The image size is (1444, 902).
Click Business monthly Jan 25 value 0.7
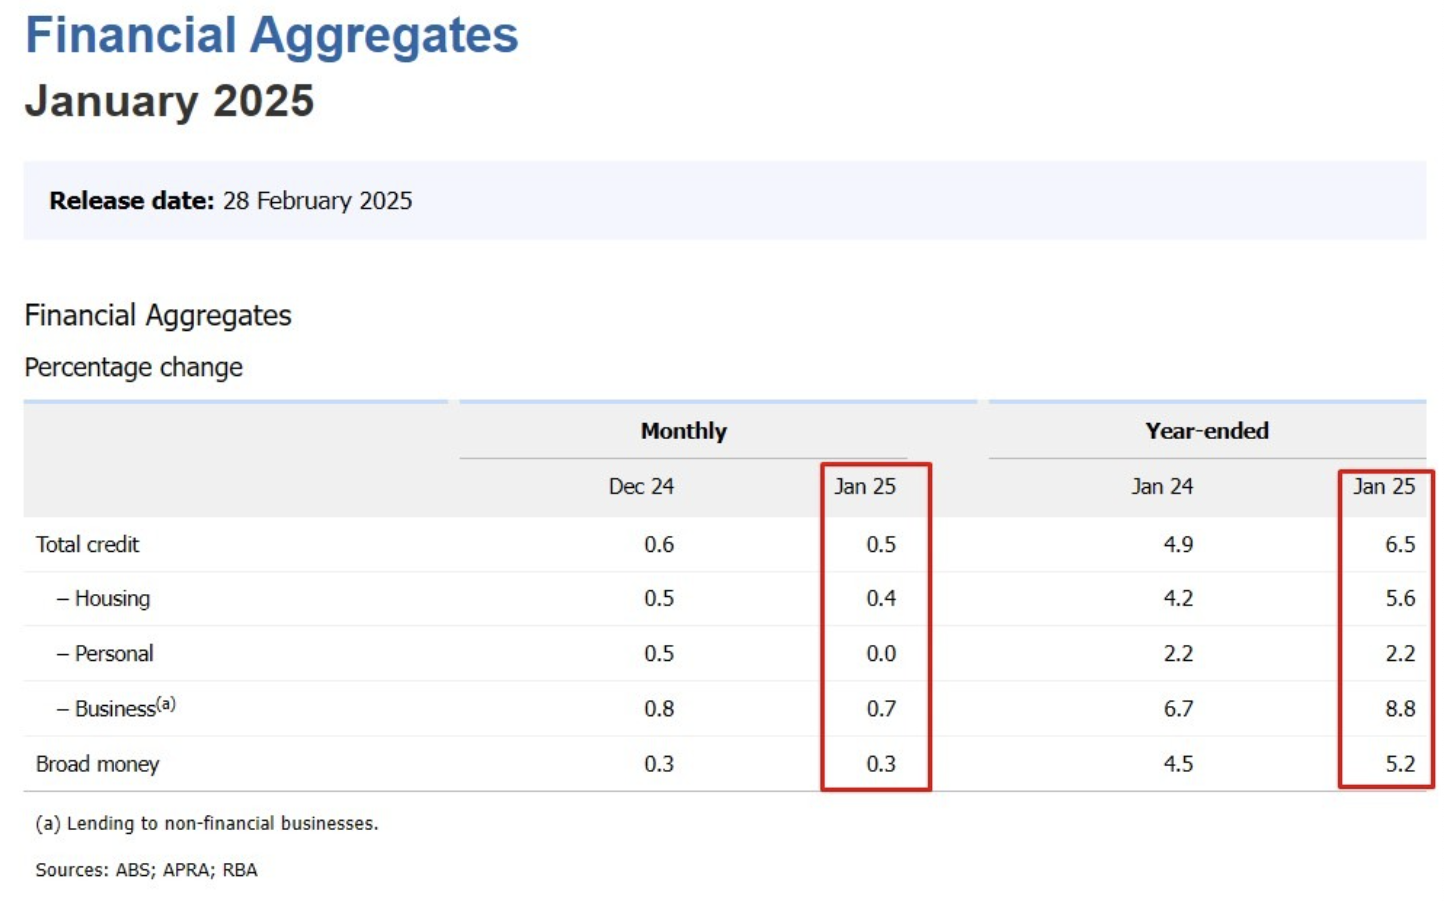tap(881, 708)
